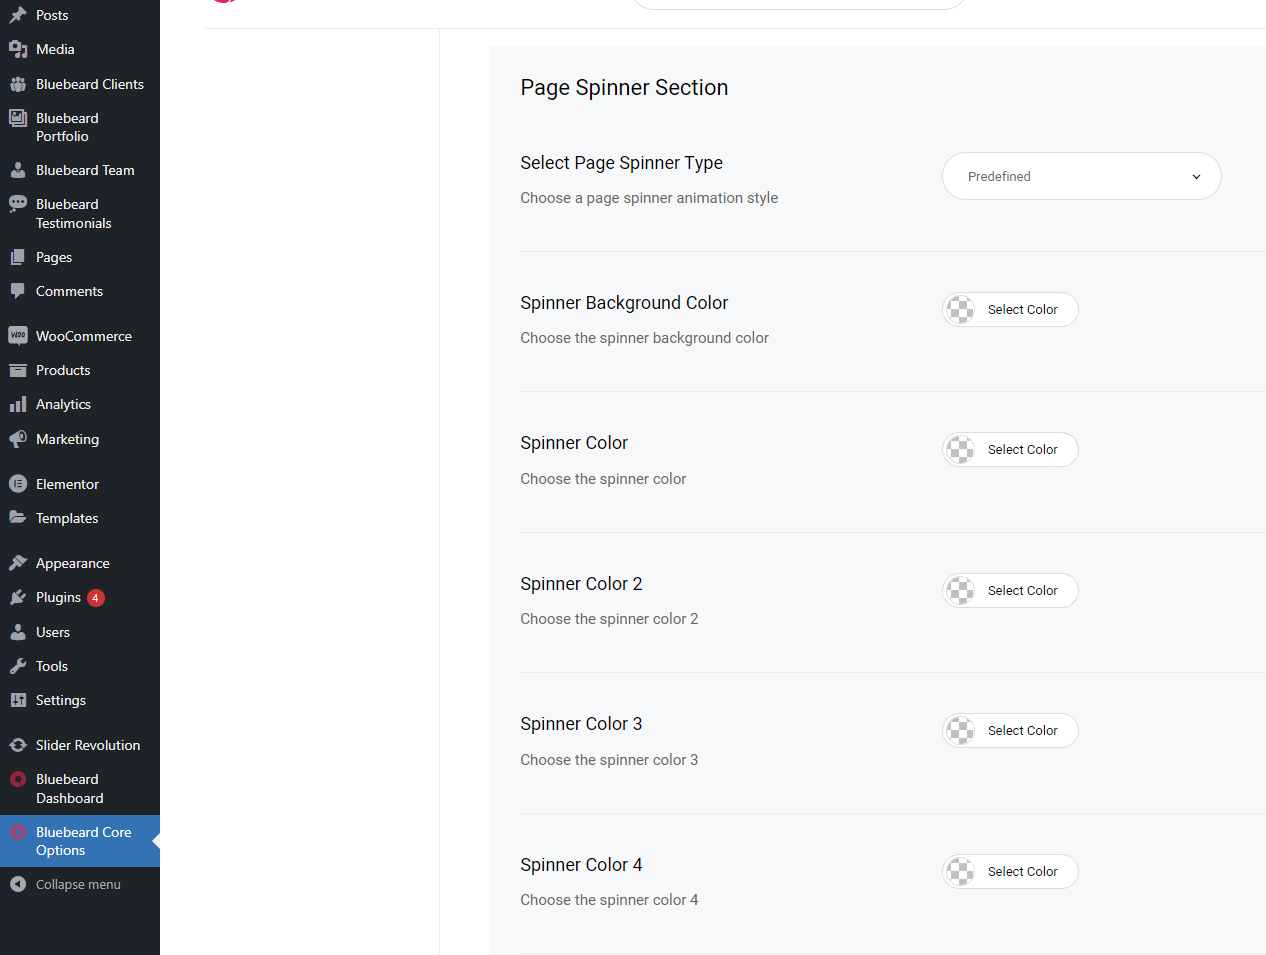This screenshot has height=955, width=1266.
Task: Click the Pages icon in sidebar
Action: coord(18,257)
